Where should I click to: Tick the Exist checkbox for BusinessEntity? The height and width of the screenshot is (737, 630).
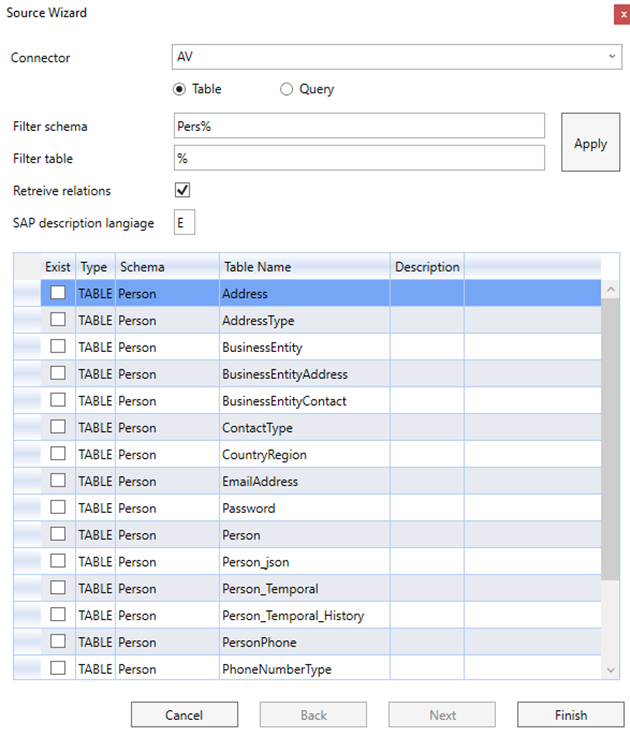(58, 346)
